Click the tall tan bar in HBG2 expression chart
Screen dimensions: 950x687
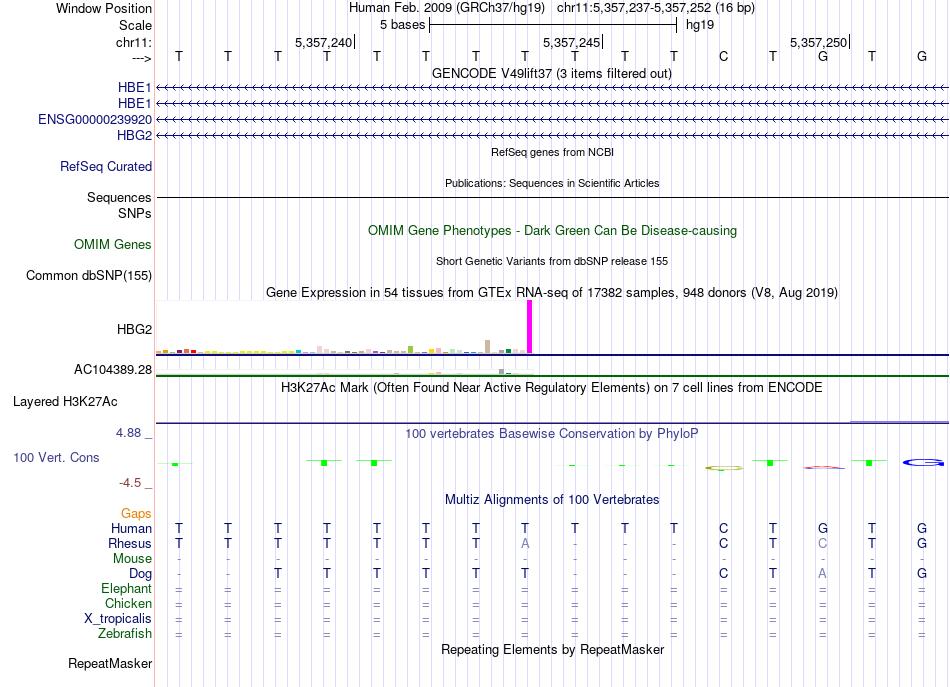488,347
